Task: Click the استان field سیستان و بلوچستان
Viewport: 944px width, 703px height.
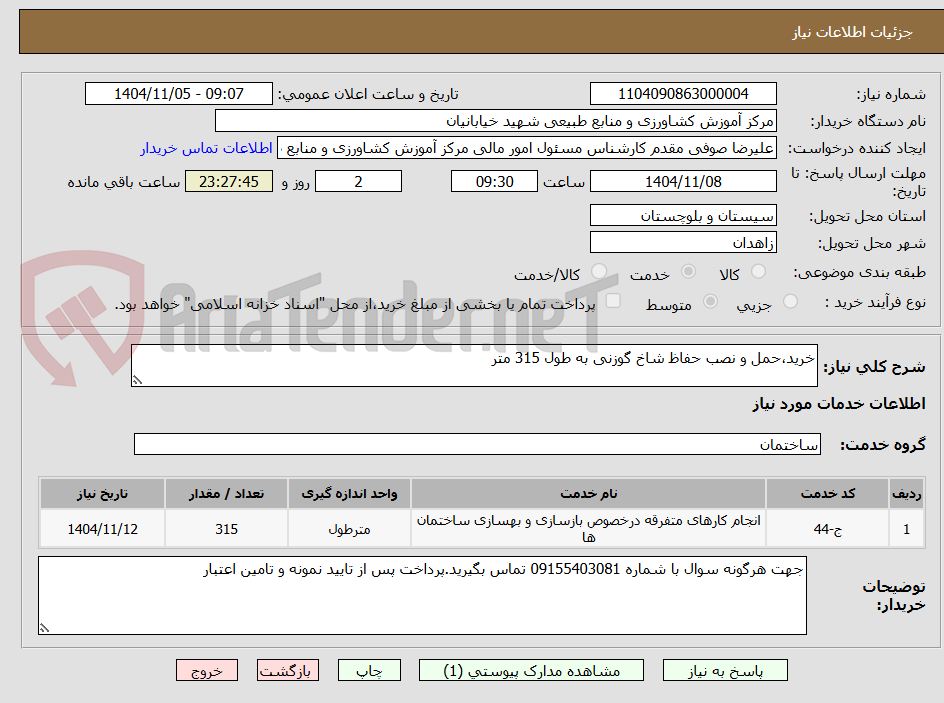Action: (683, 215)
